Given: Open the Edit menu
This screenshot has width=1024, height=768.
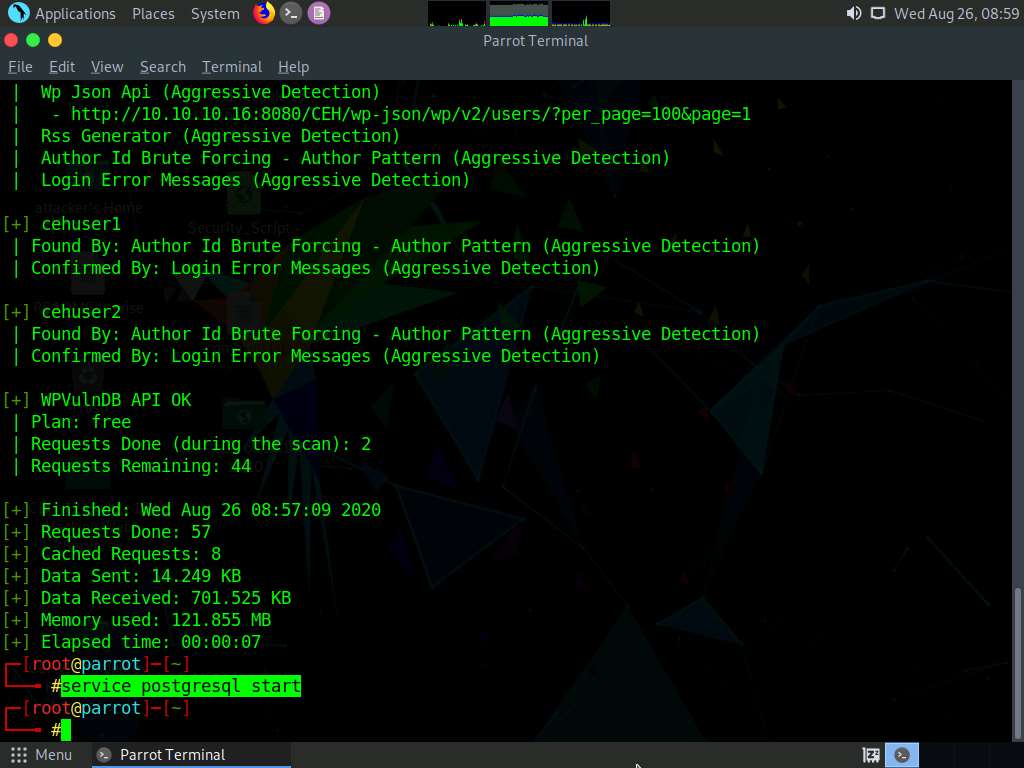Looking at the screenshot, I should [x=61, y=66].
